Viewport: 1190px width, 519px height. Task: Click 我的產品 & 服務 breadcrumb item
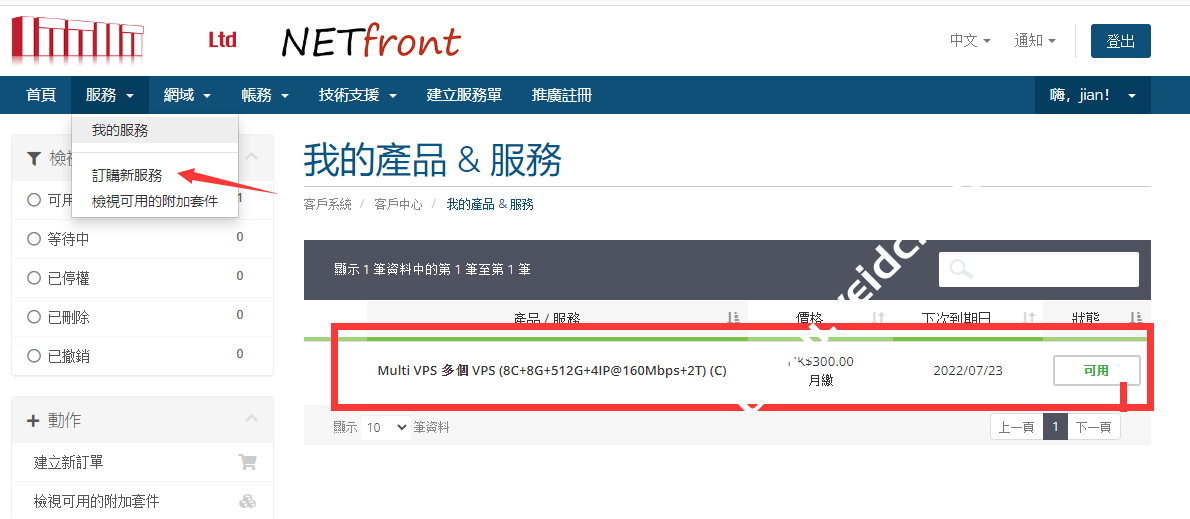[490, 205]
